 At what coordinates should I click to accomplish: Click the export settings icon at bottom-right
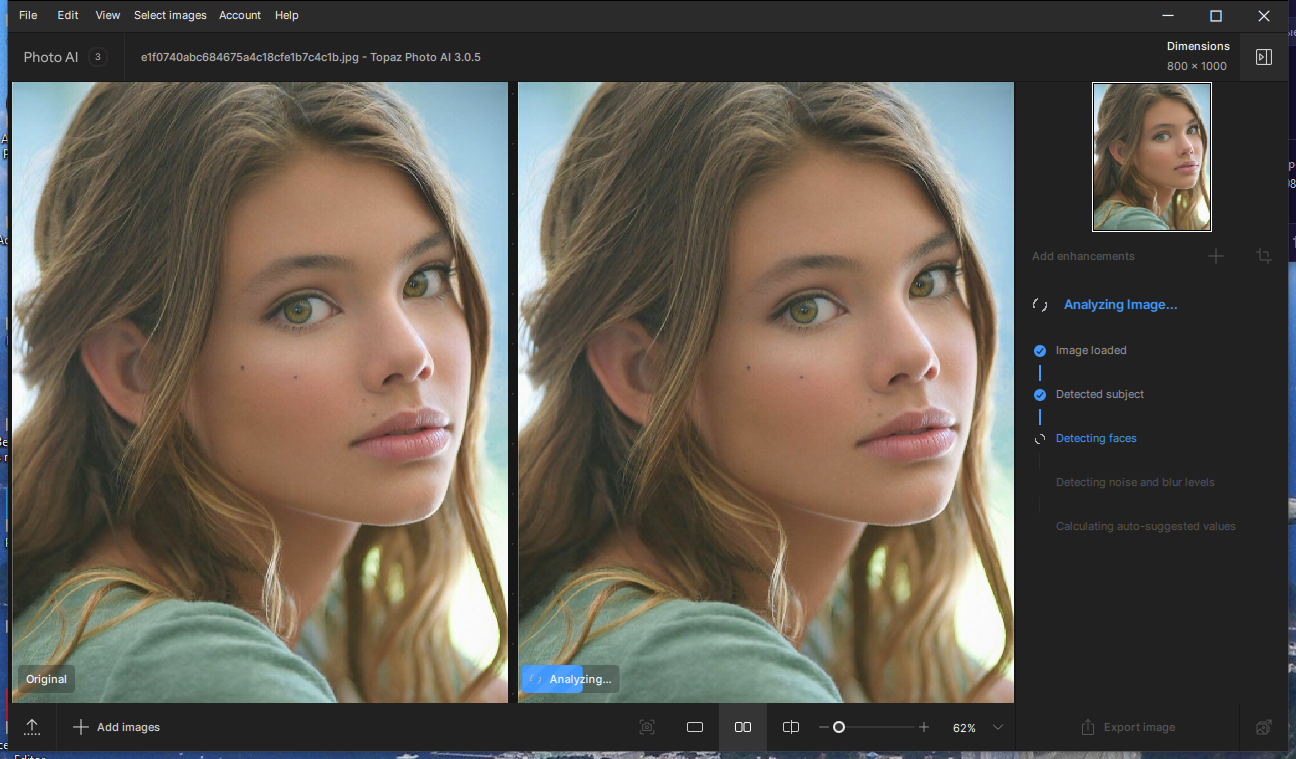tap(1264, 727)
